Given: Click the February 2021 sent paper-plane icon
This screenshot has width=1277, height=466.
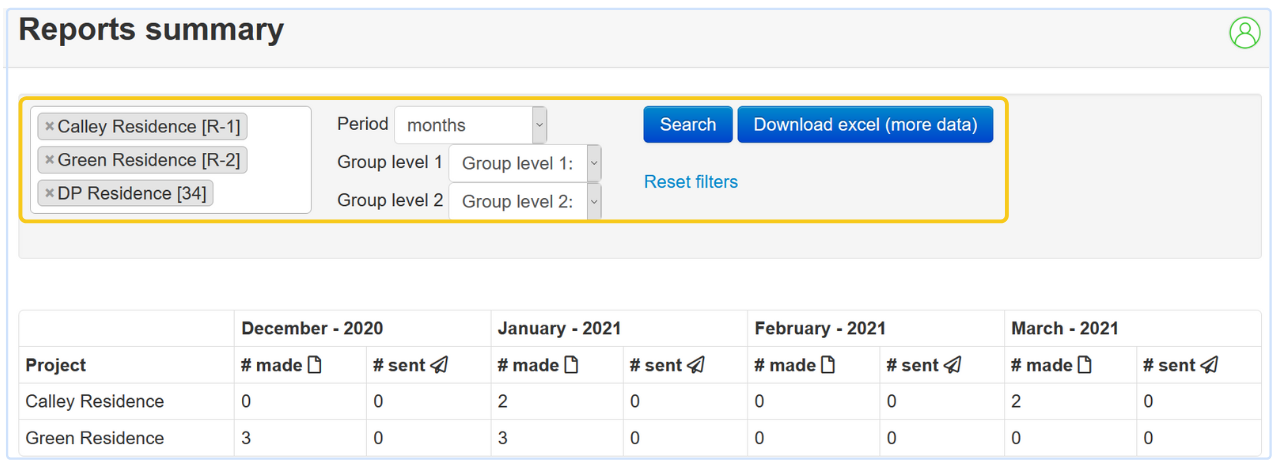Looking at the screenshot, I should click(x=953, y=365).
